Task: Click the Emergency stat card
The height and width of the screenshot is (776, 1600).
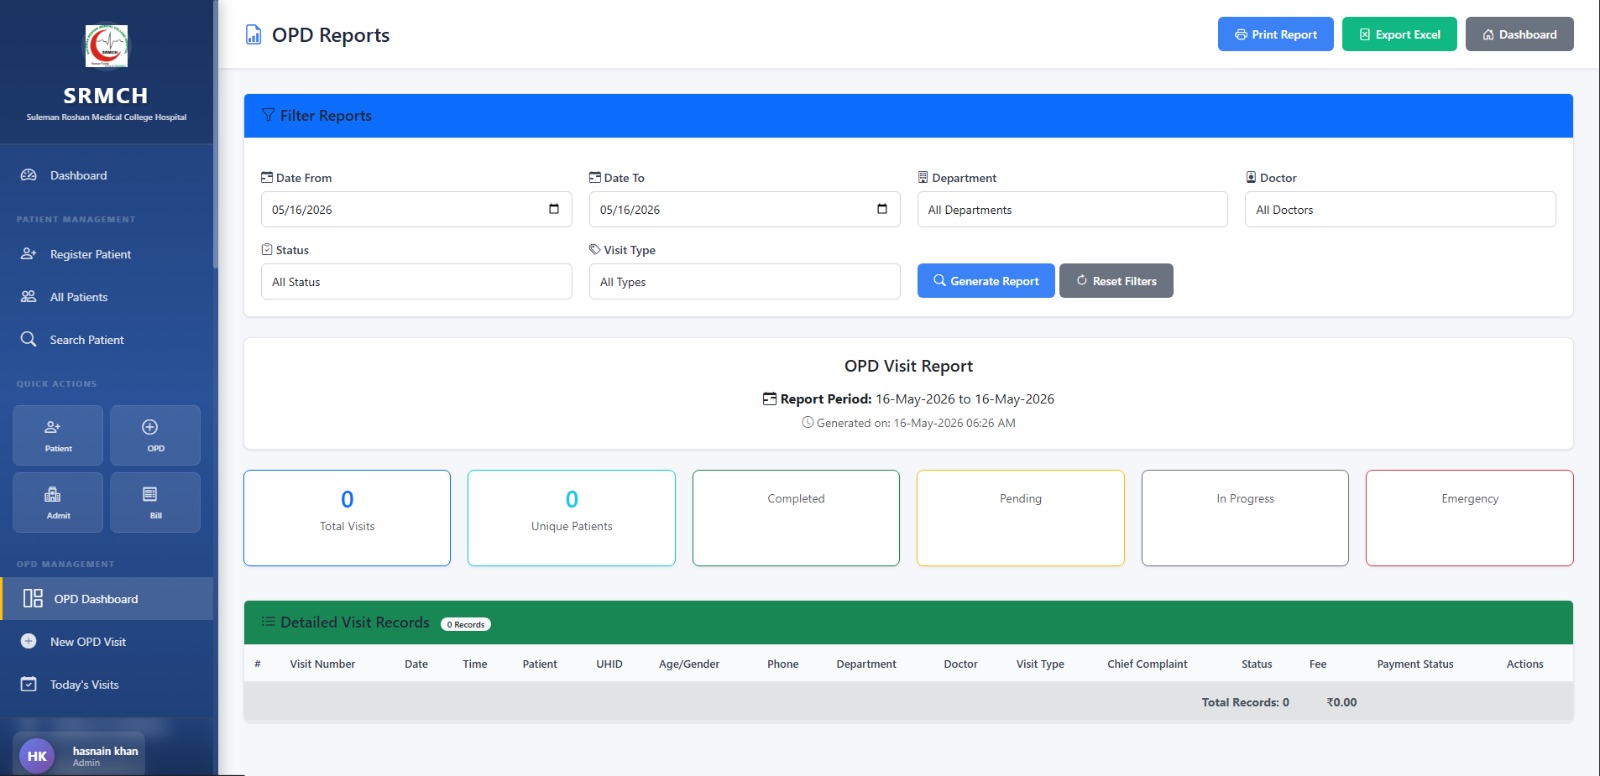Action: tap(1470, 518)
